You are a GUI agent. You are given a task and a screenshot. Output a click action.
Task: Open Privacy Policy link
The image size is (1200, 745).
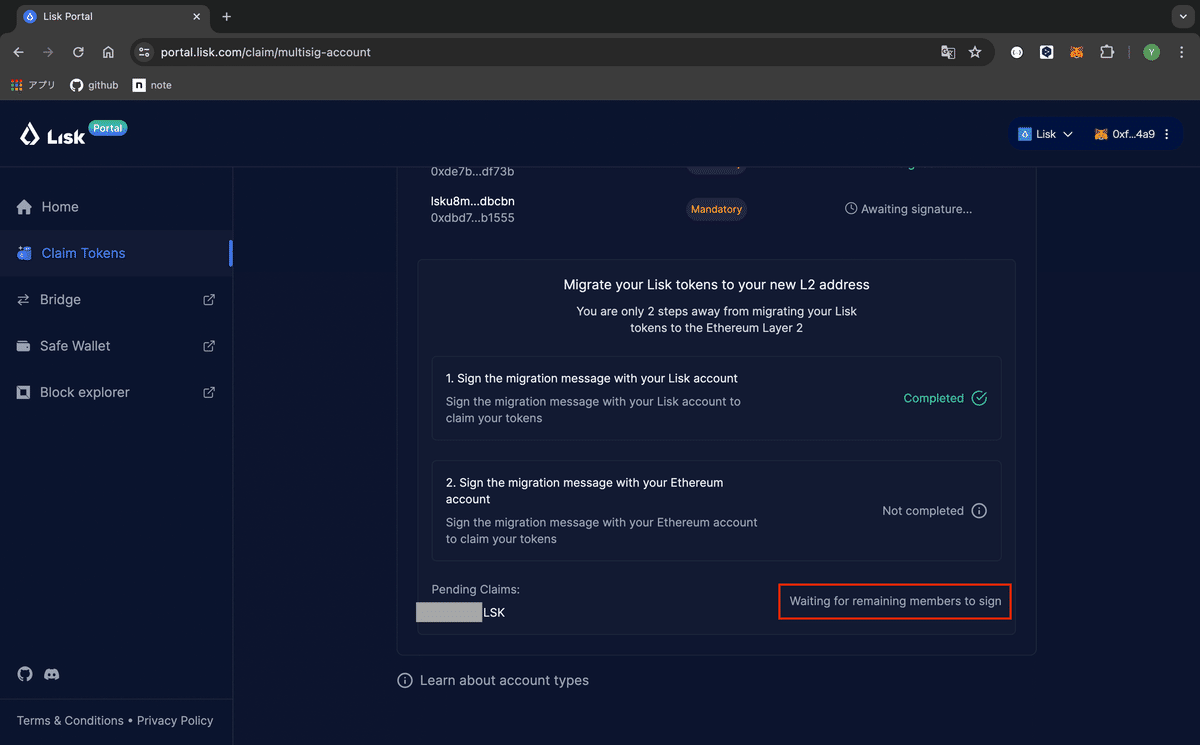[175, 721]
